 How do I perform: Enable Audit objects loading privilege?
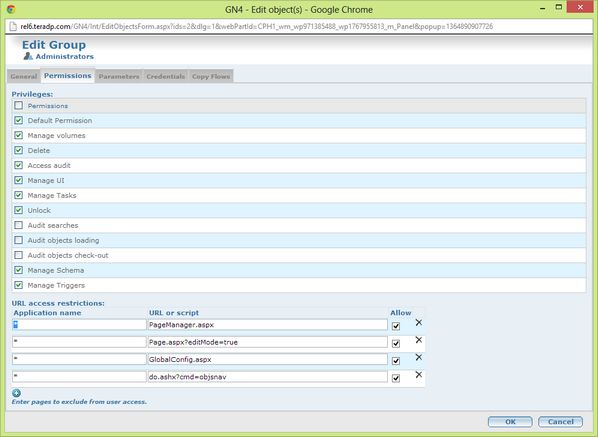click(18, 240)
